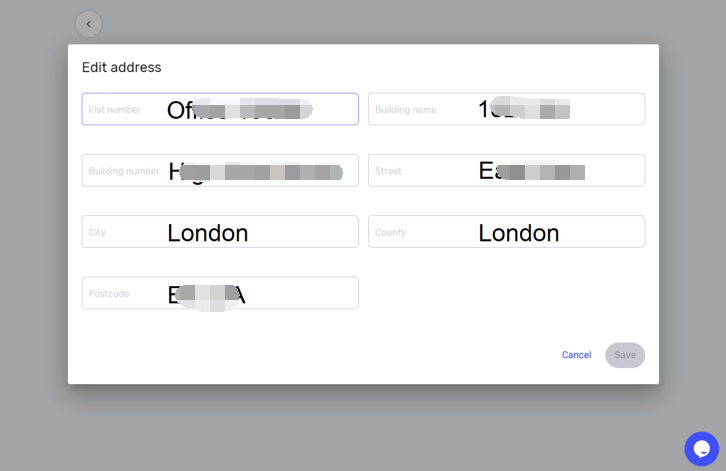Click the value text in Building name field
The width and height of the screenshot is (726, 471).
tap(524, 109)
